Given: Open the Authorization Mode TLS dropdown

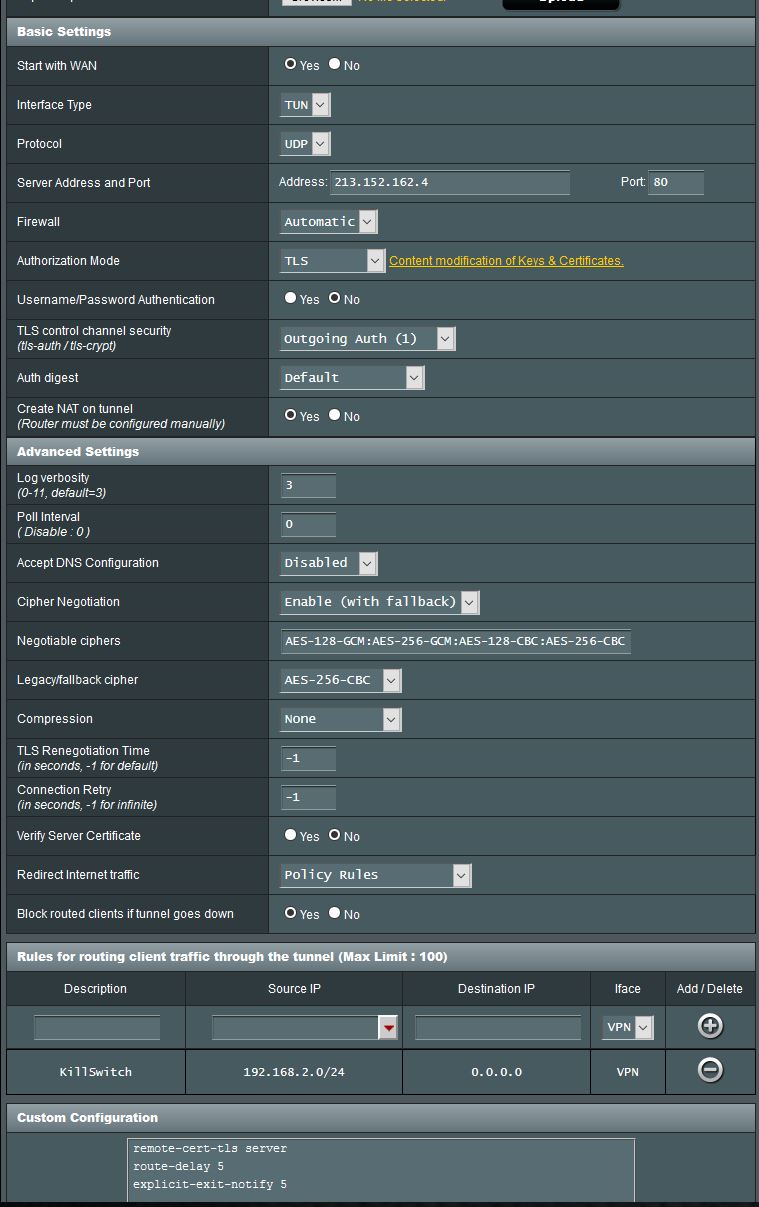Looking at the screenshot, I should (333, 261).
